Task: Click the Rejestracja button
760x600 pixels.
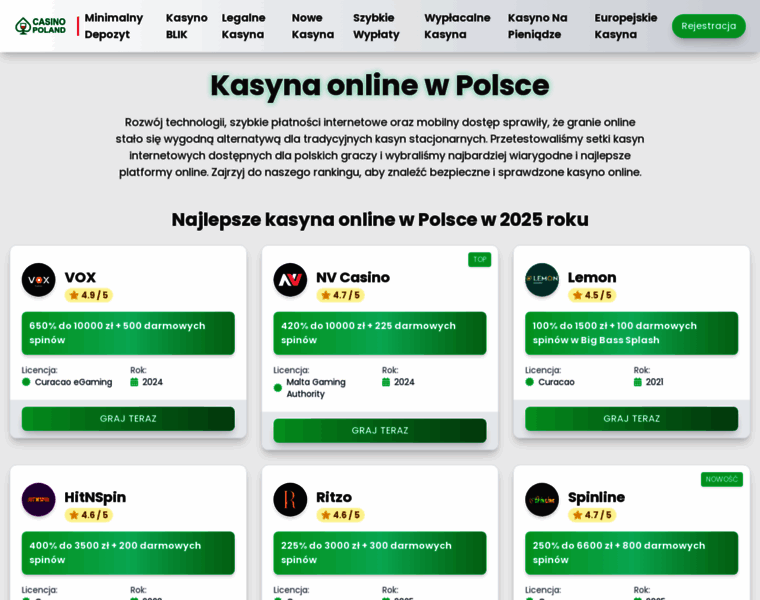Action: pos(709,26)
